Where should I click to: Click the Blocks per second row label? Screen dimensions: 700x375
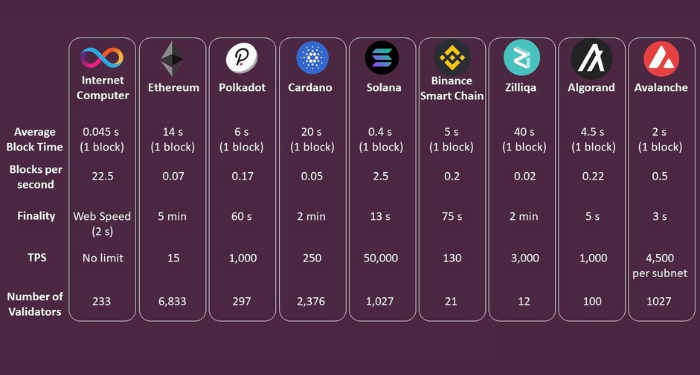coord(36,177)
